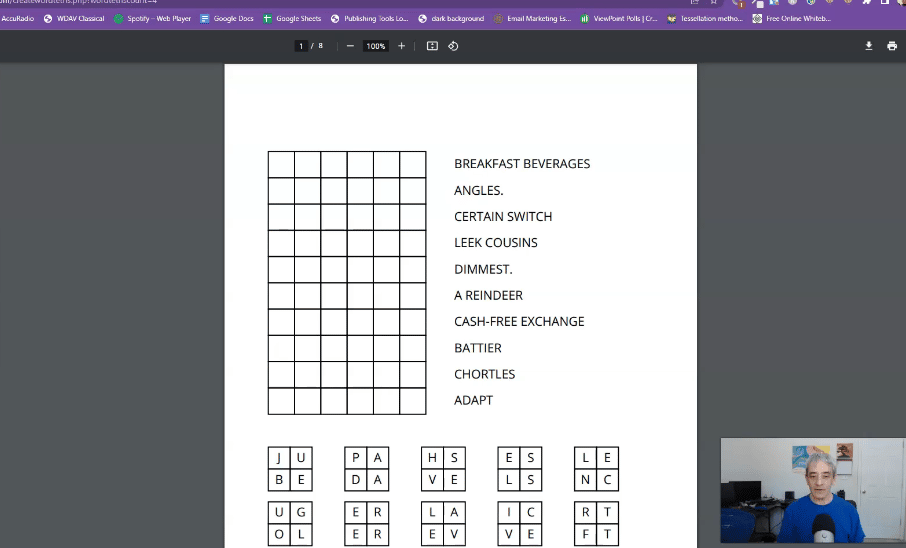Click the L A E V letter tile
This screenshot has height=548, width=906.
point(443,523)
